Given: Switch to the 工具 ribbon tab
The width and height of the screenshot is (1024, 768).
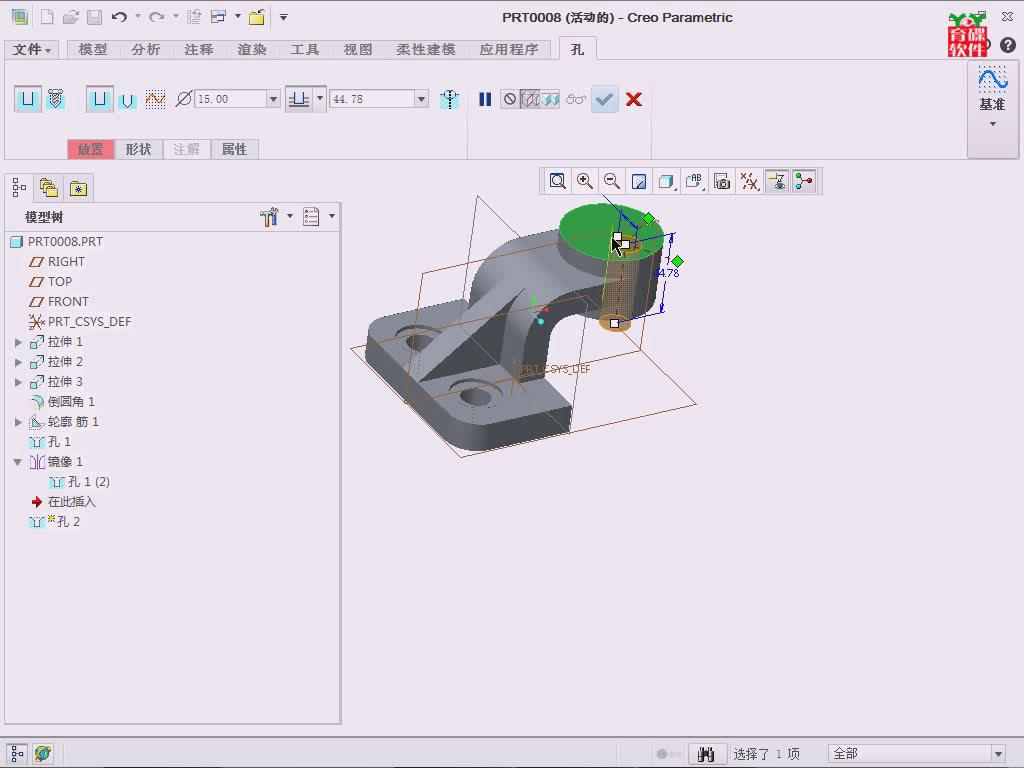Looking at the screenshot, I should (304, 50).
